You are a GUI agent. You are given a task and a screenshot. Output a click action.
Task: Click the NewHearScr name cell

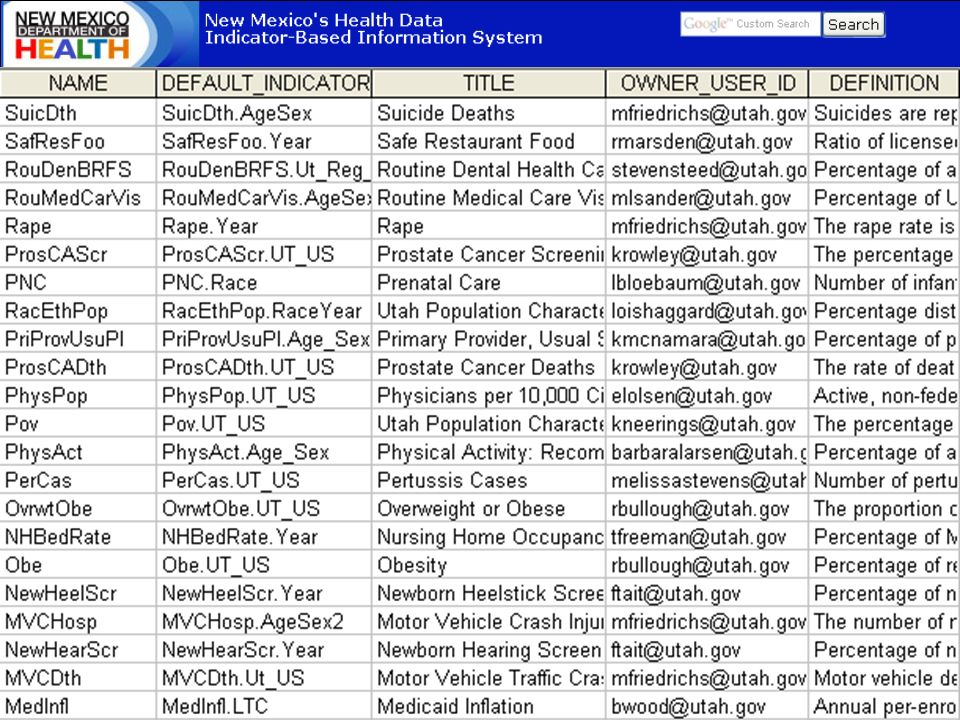click(x=78, y=650)
